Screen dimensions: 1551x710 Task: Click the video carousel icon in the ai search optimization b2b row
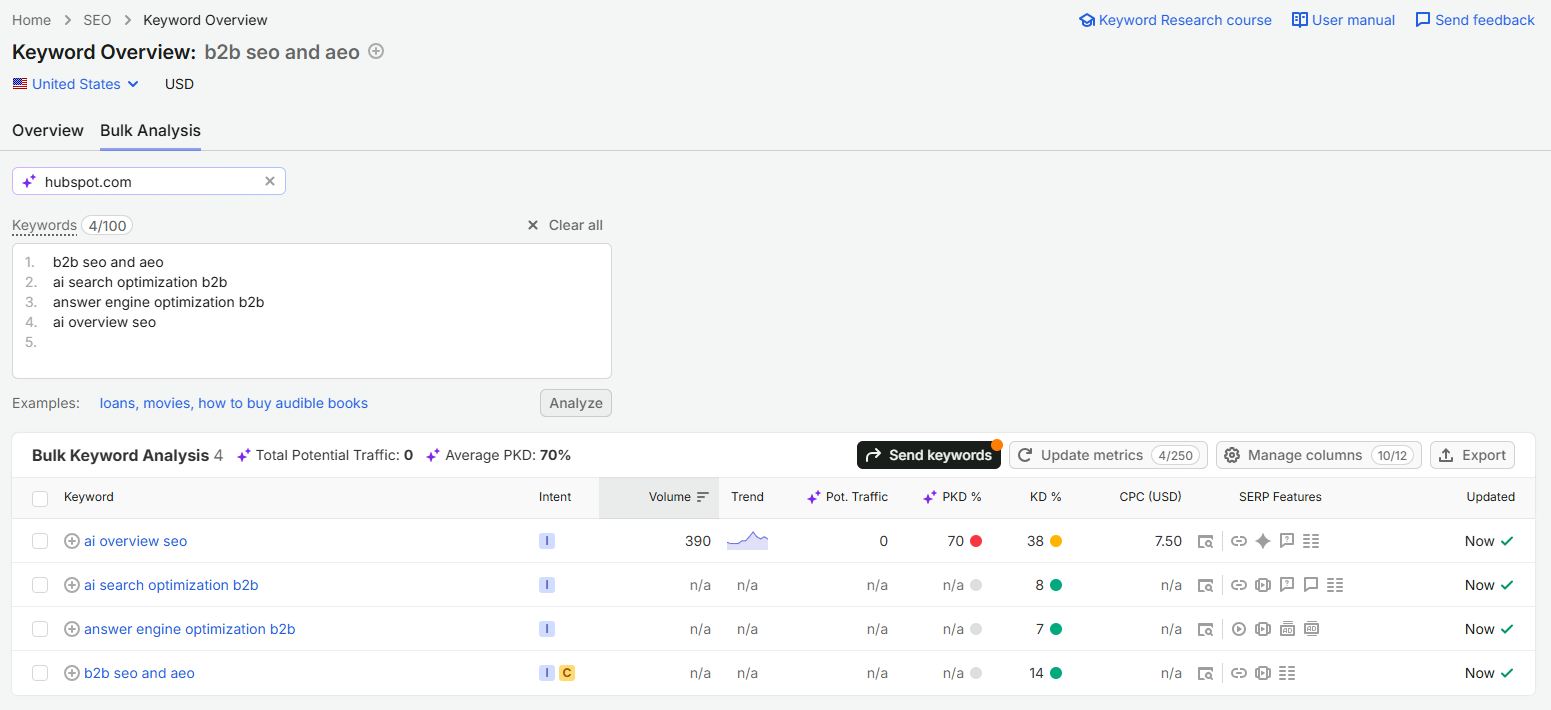pos(1263,585)
